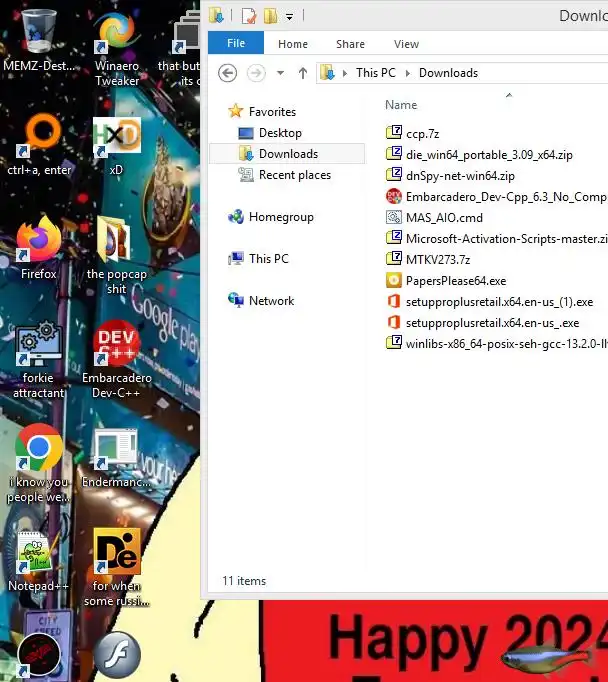Click the Explorer window system icon
The height and width of the screenshot is (682, 608).
pyautogui.click(x=216, y=15)
